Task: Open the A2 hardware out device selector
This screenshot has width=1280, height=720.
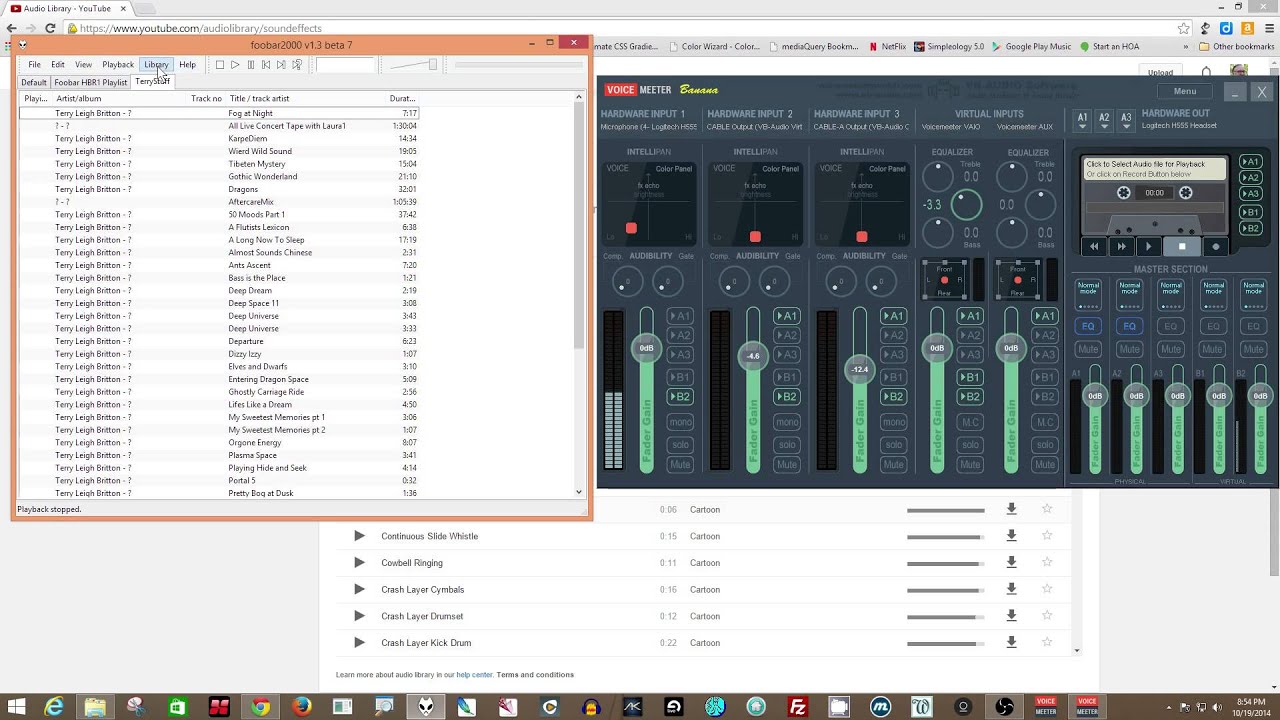Action: pyautogui.click(x=1104, y=120)
